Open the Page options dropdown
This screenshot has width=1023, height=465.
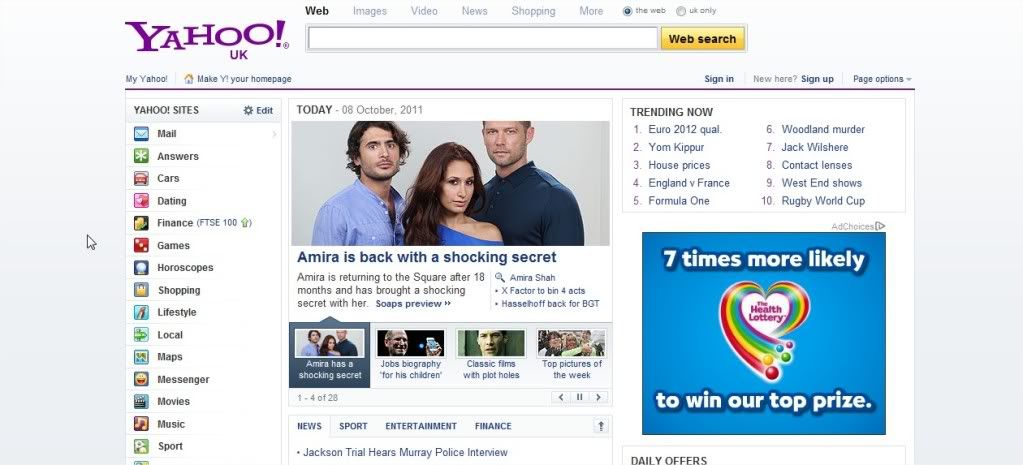(882, 79)
